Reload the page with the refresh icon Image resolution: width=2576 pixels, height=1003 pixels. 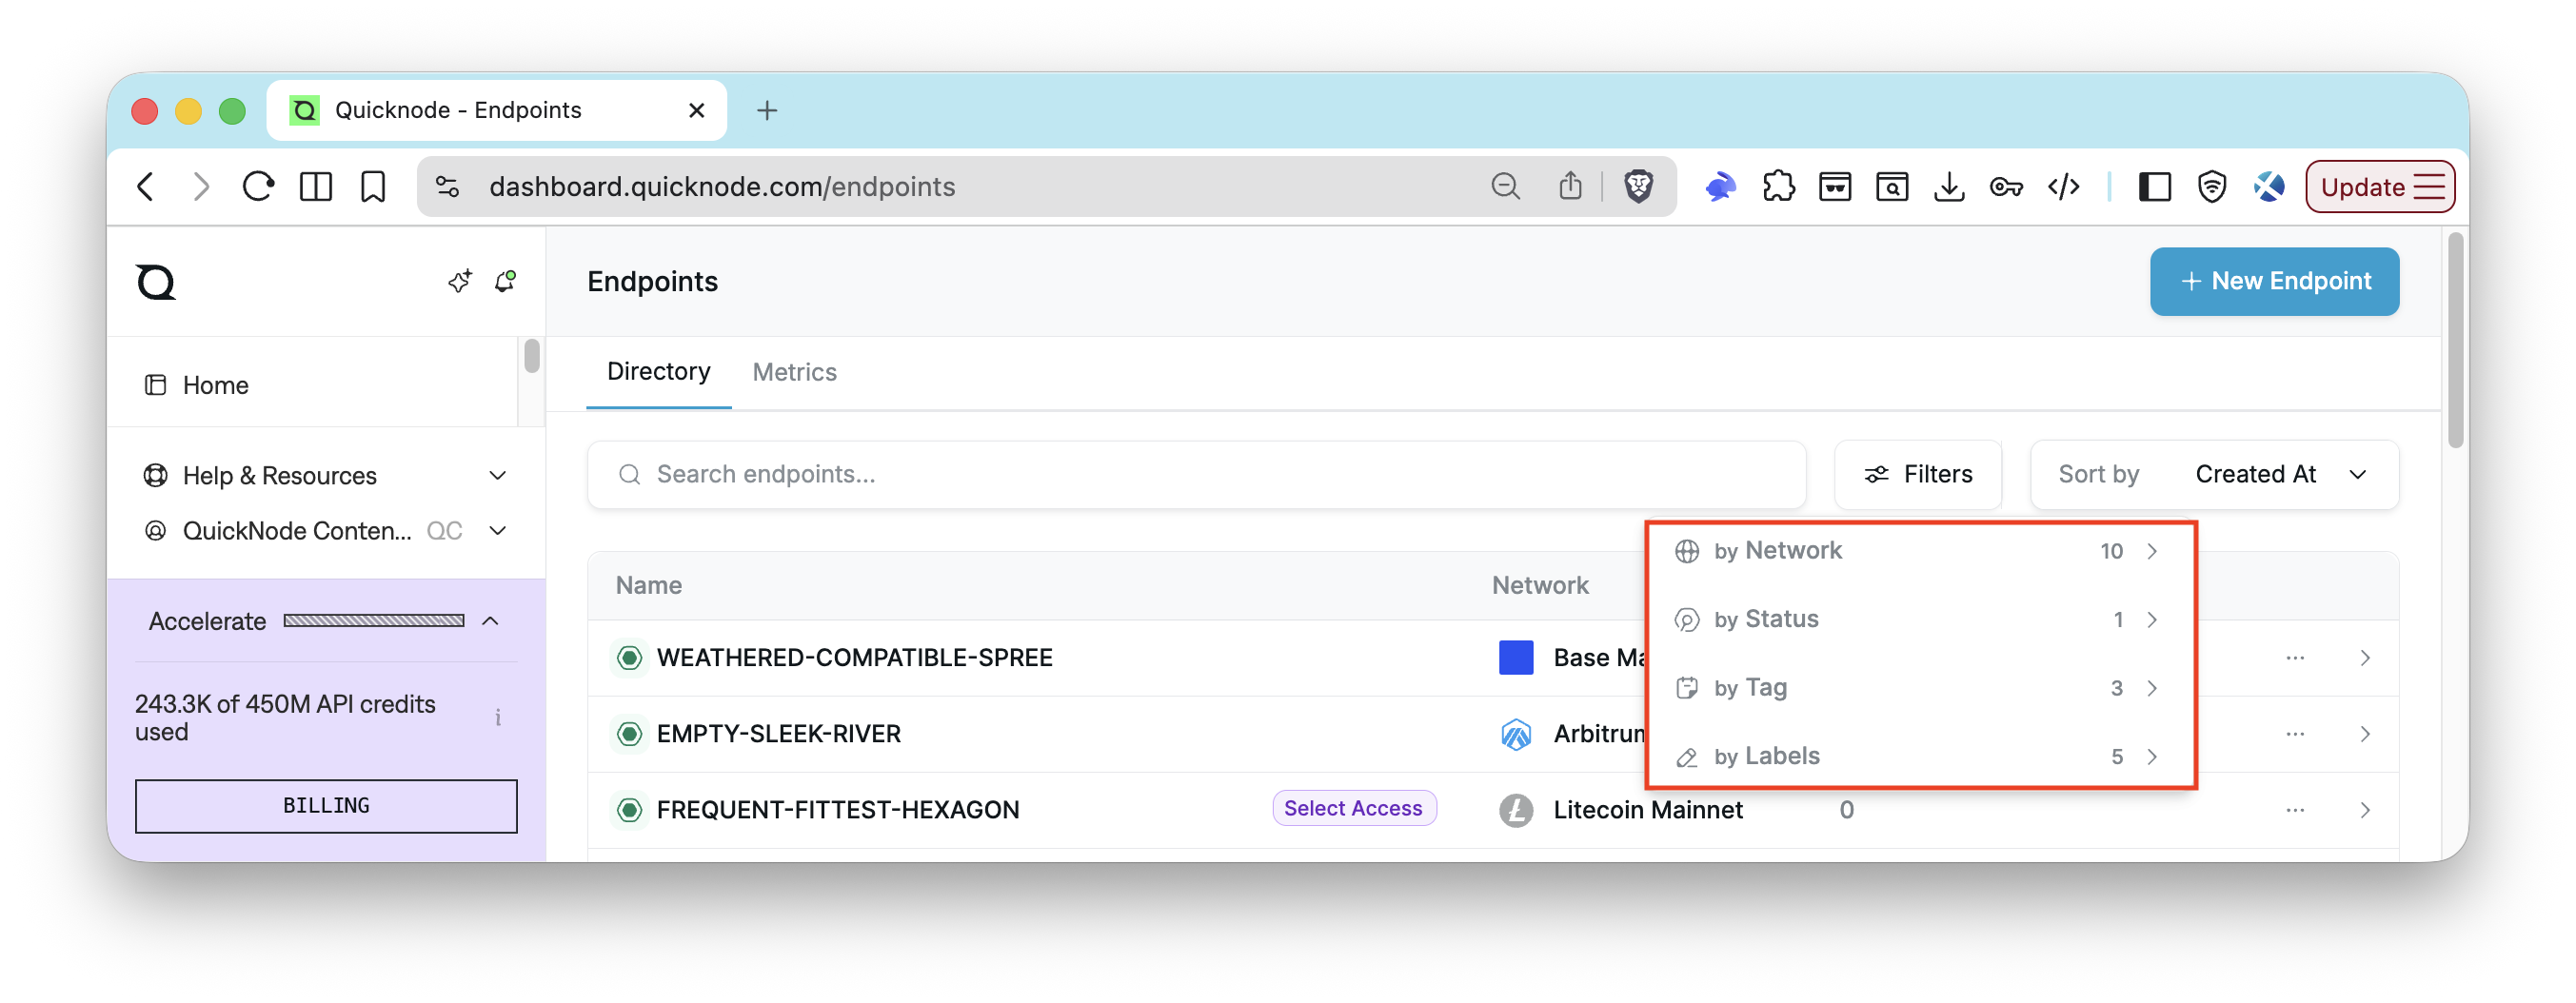tap(258, 186)
